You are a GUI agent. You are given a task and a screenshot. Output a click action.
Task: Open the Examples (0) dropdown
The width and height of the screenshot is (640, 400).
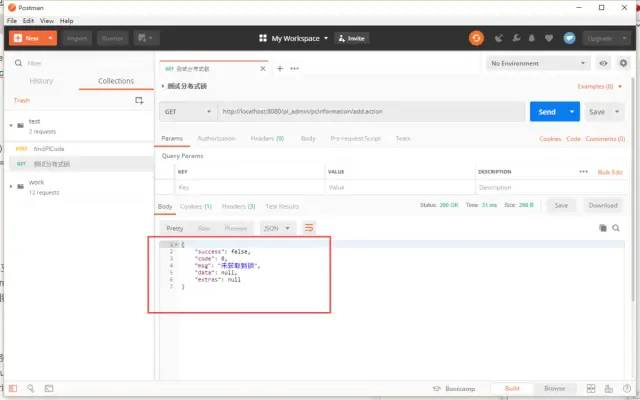click(600, 87)
